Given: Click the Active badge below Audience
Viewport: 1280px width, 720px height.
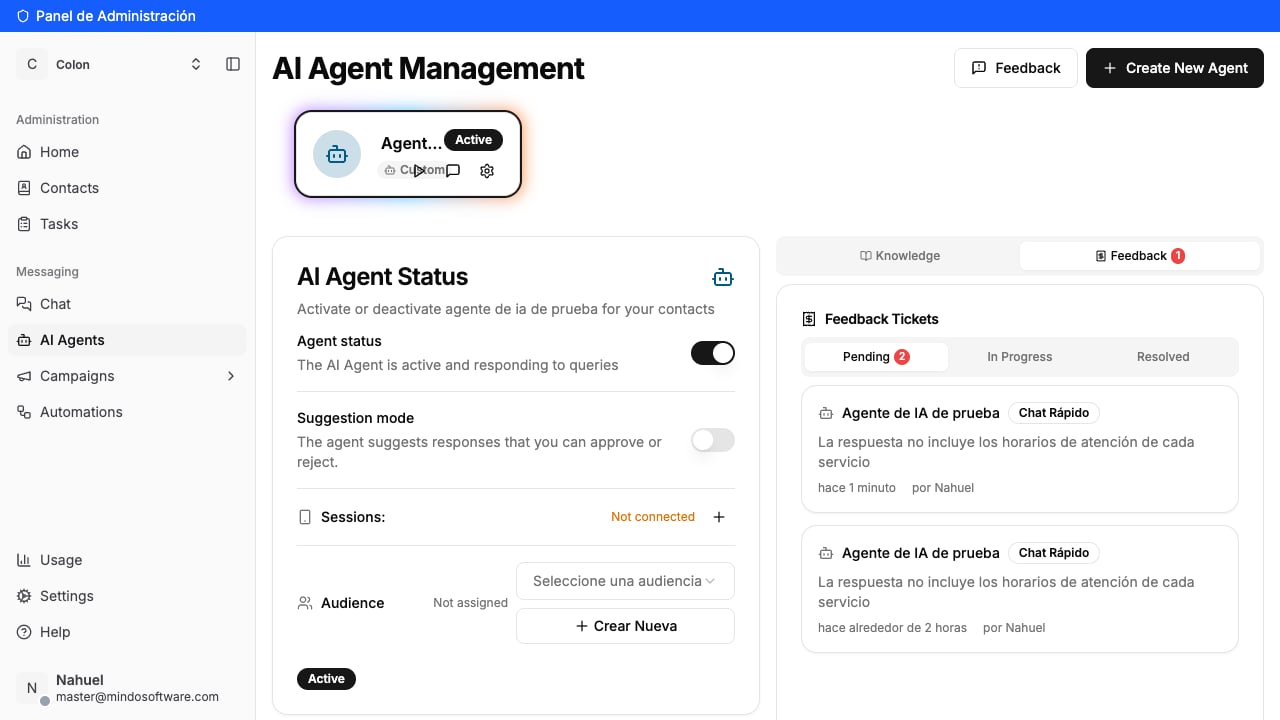Looking at the screenshot, I should coord(326,679).
